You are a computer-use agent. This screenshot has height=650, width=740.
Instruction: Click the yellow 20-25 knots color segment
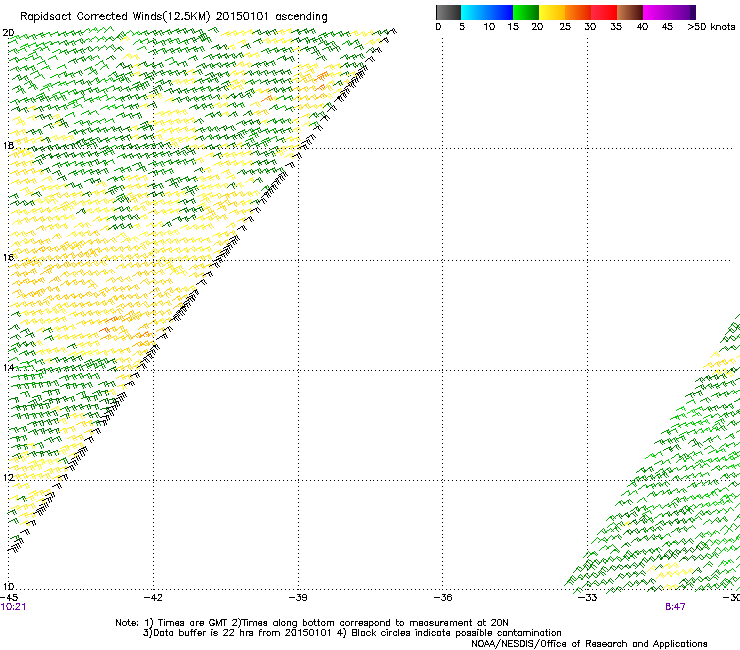pyautogui.click(x=552, y=12)
